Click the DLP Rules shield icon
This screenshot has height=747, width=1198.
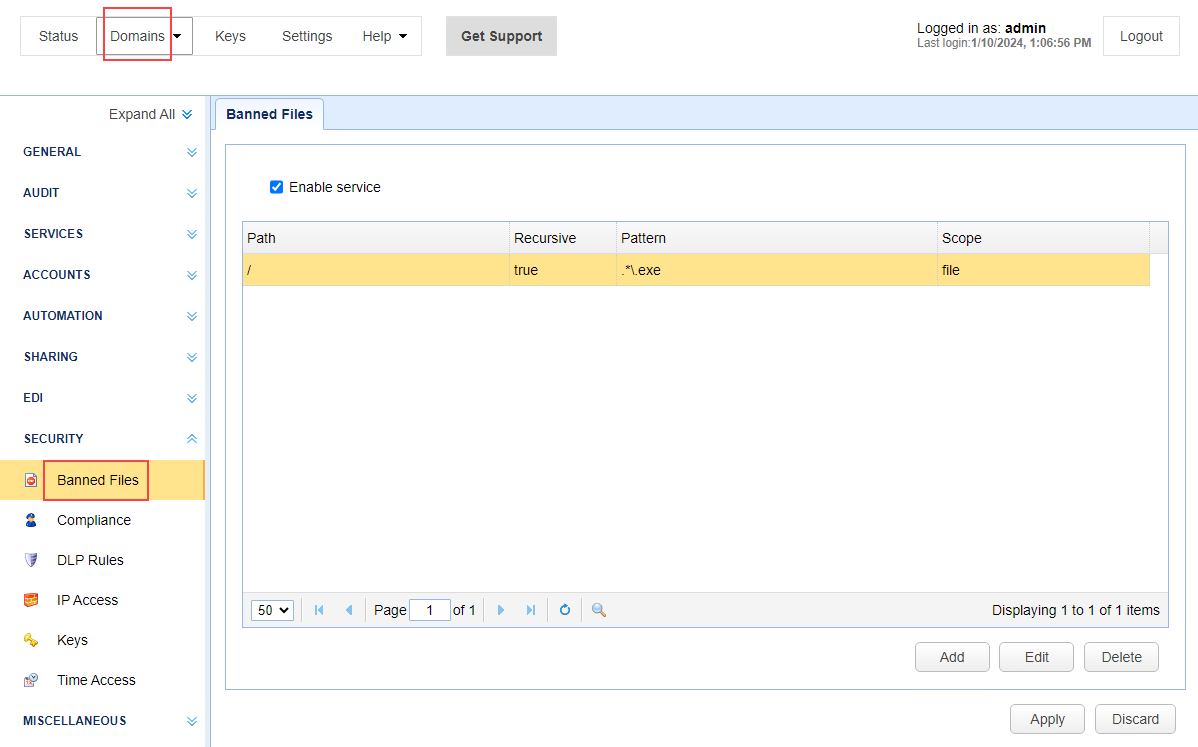(31, 560)
